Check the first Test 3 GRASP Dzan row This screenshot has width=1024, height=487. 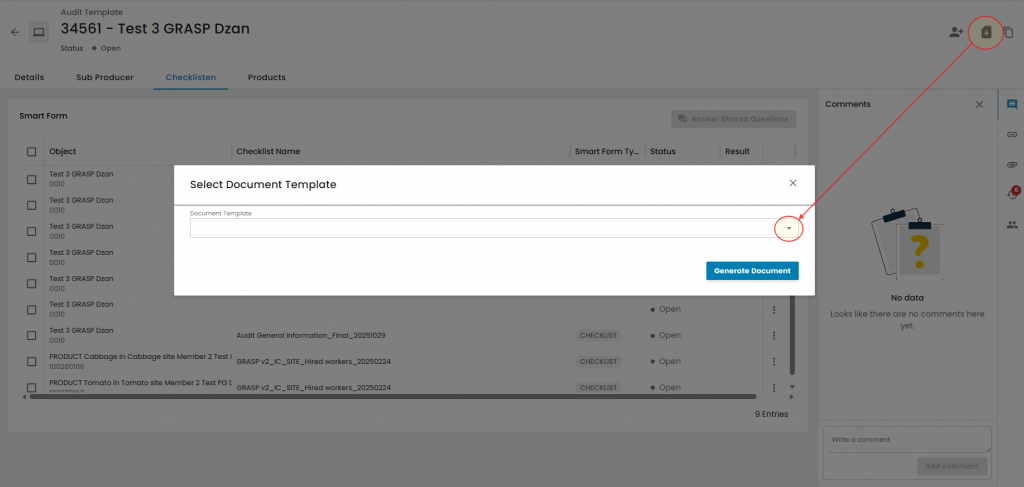[x=31, y=178]
